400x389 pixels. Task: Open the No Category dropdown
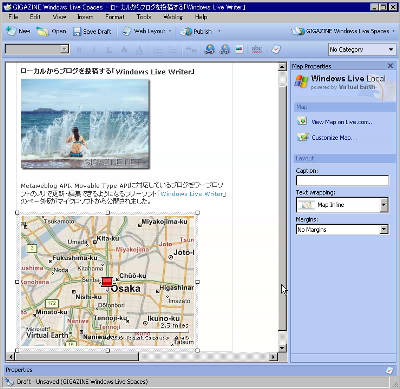tap(362, 50)
